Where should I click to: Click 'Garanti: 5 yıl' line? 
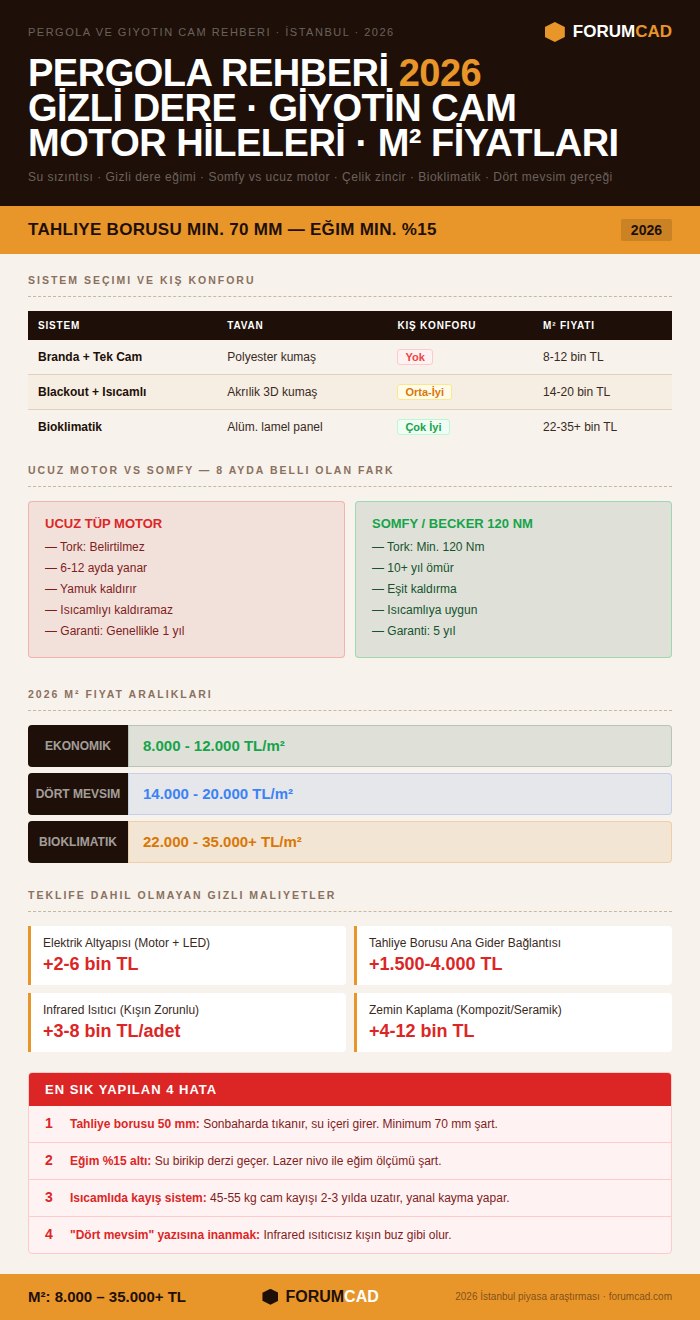pyautogui.click(x=414, y=631)
